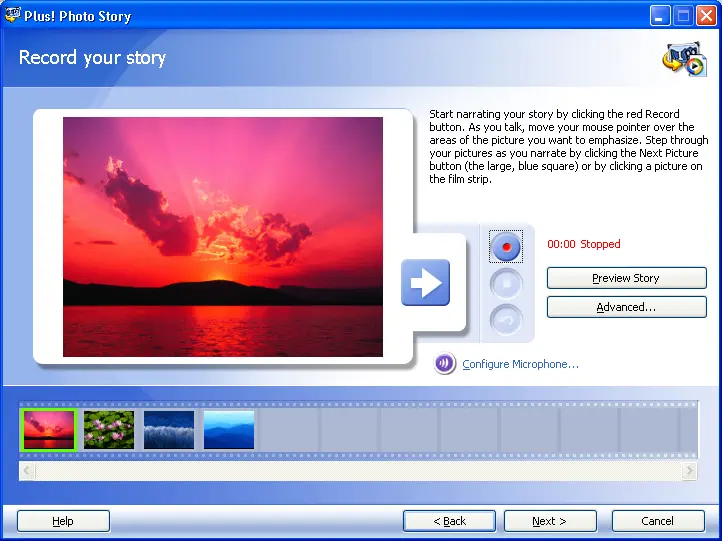Go back with the Back button

[449, 521]
